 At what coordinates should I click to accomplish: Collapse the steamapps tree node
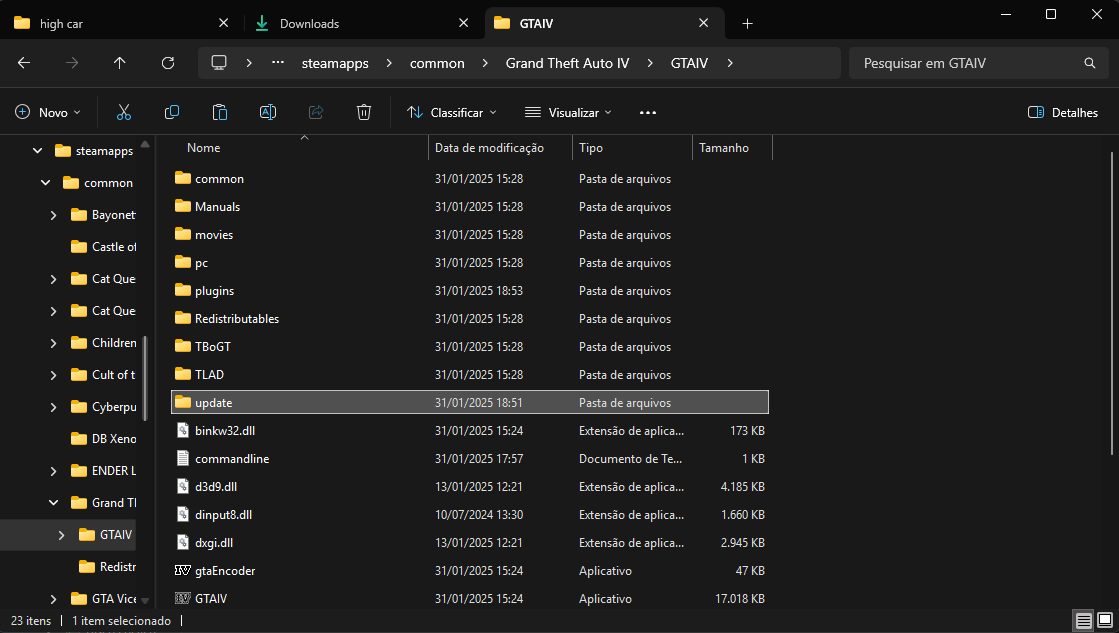(x=37, y=151)
